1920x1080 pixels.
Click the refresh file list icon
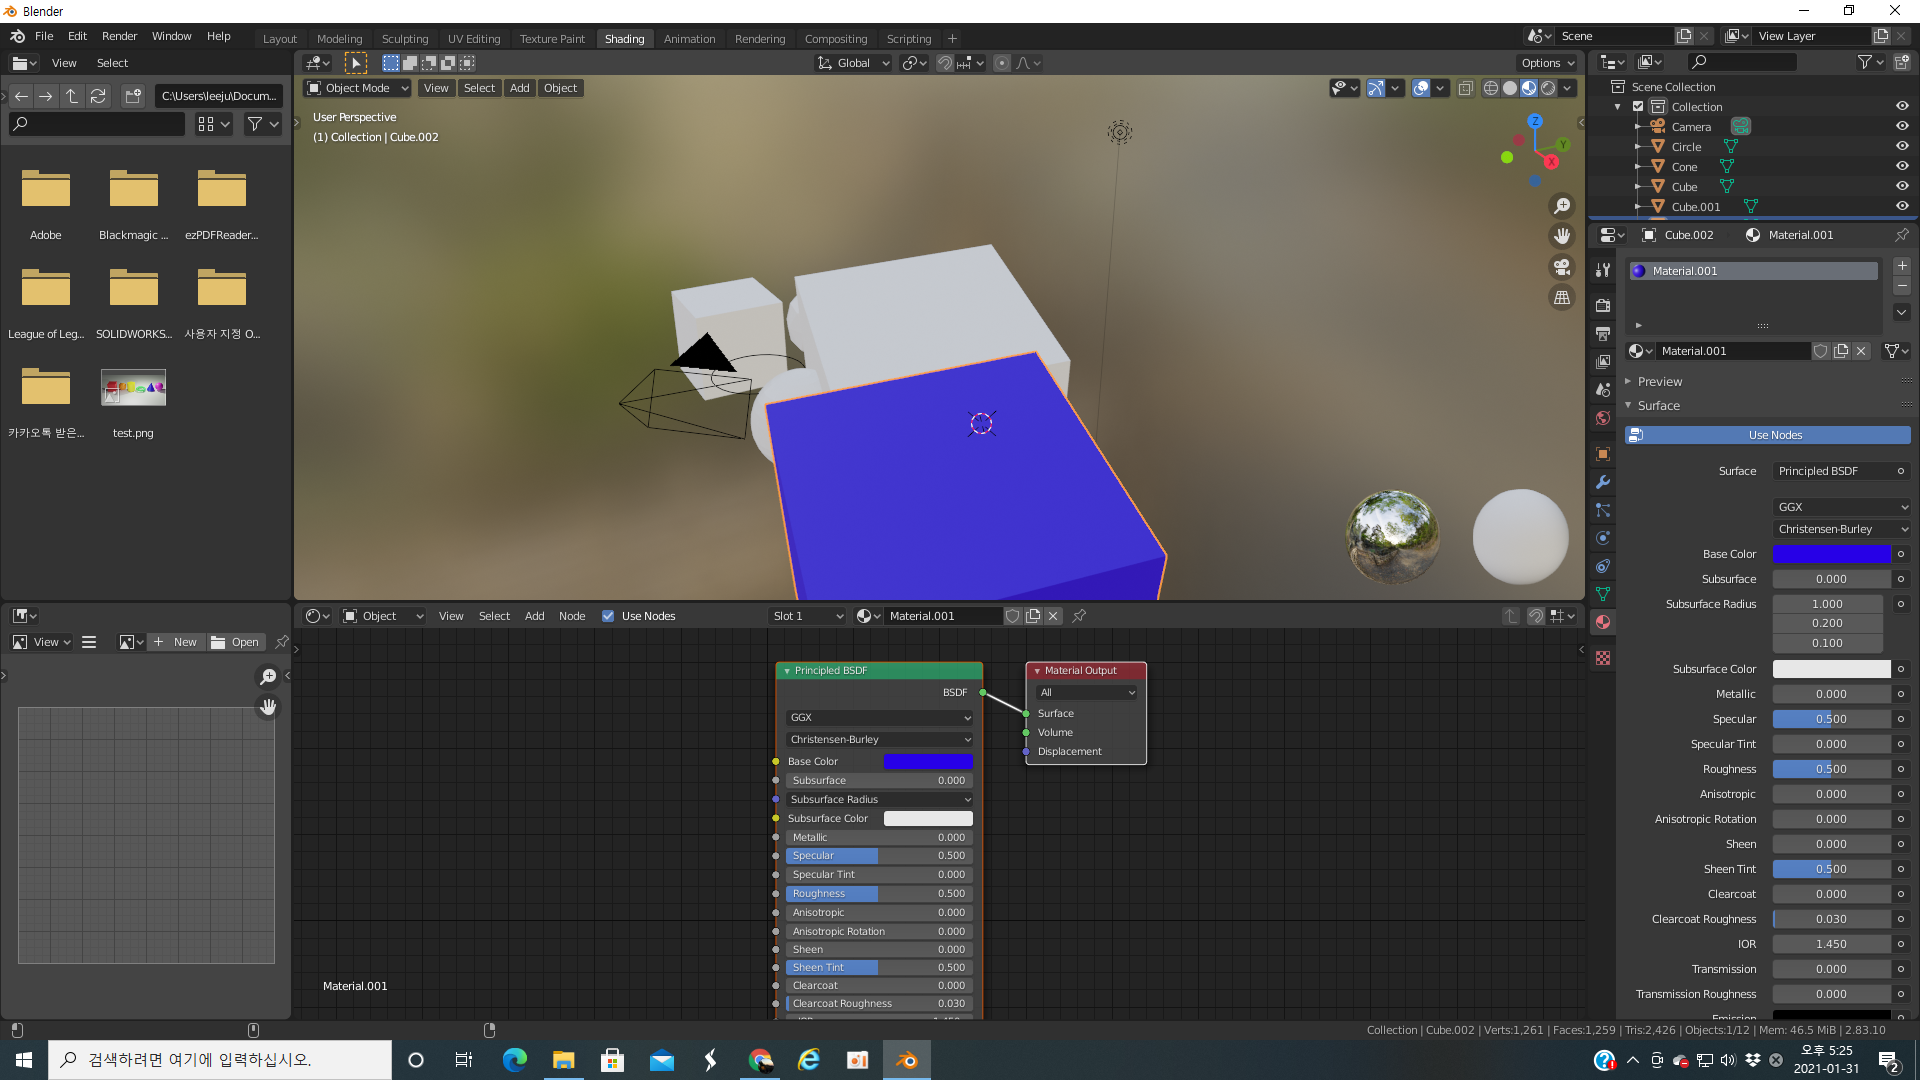(98, 96)
